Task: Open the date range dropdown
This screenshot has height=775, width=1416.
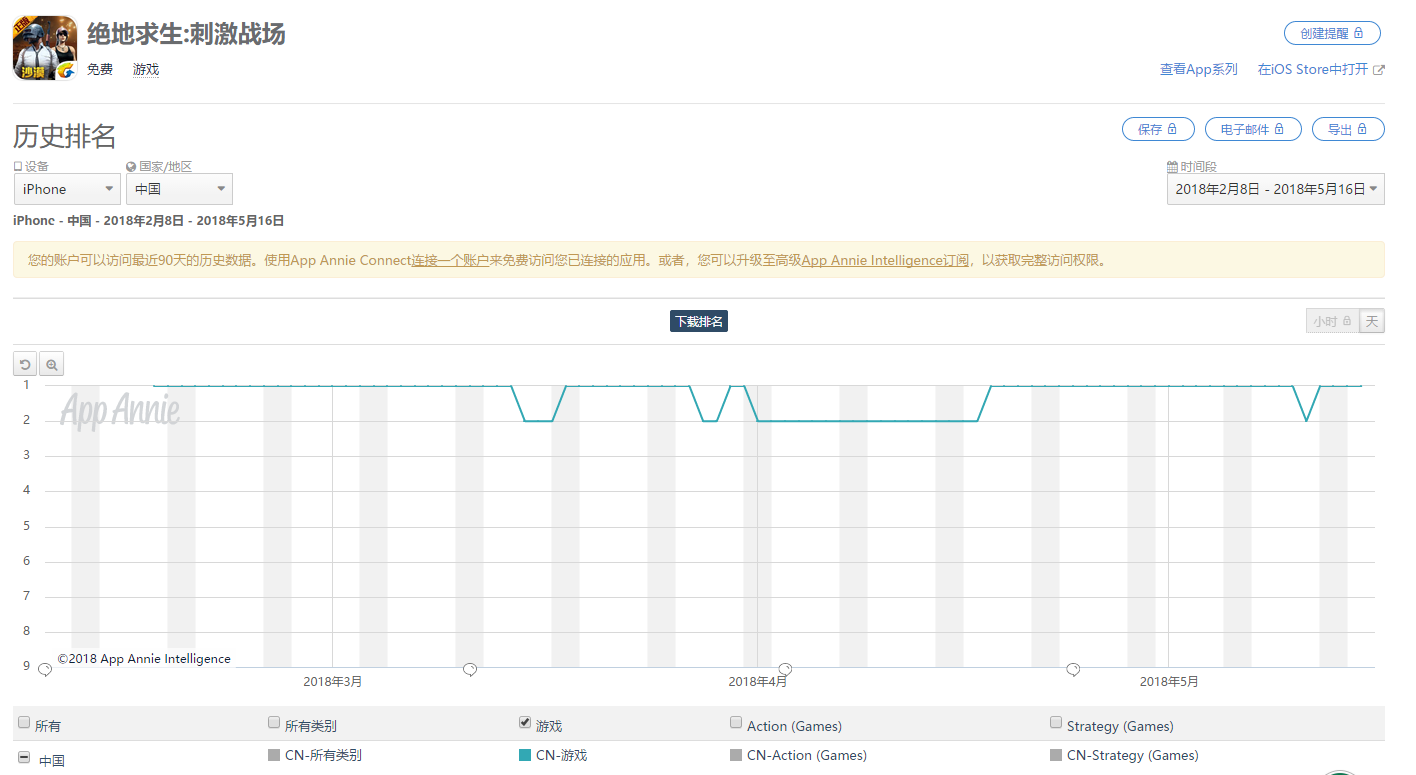Action: (x=1276, y=189)
